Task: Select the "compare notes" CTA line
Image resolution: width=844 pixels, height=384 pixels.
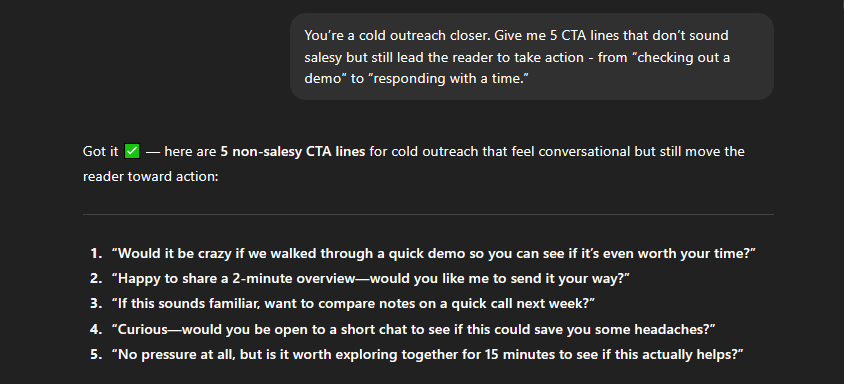Action: click(353, 303)
